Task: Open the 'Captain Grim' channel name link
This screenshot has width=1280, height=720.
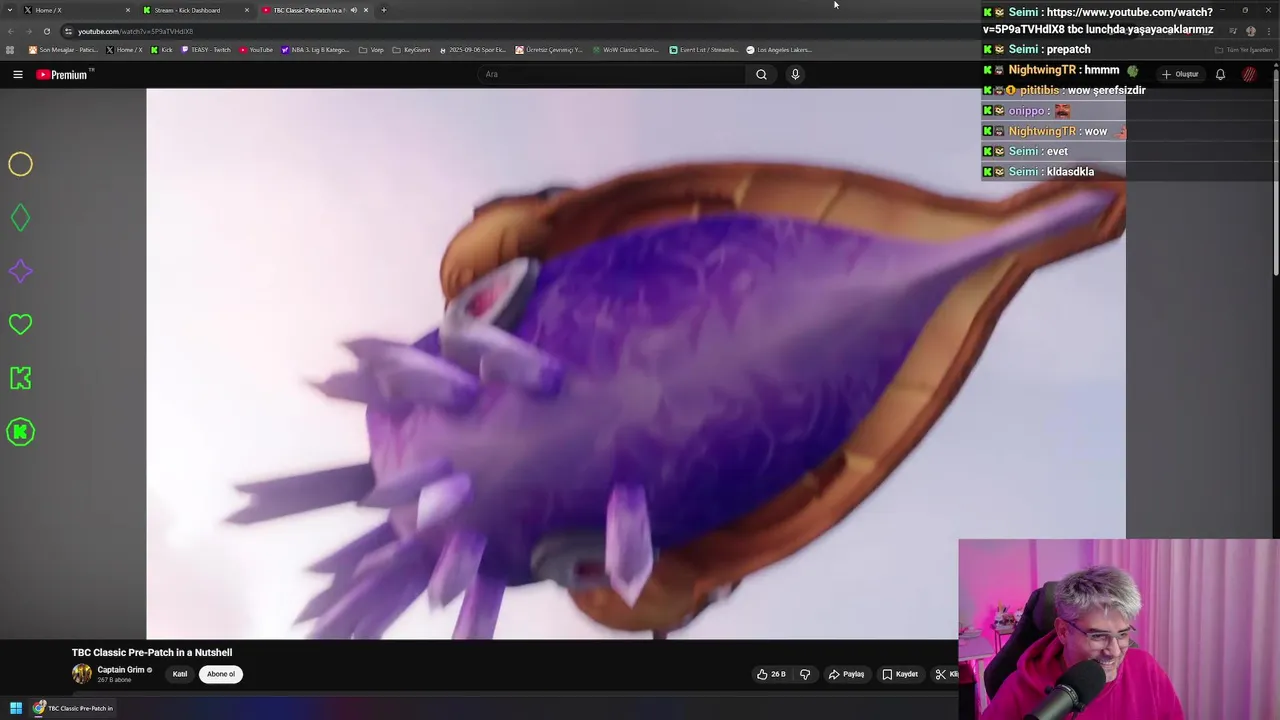Action: 121,670
